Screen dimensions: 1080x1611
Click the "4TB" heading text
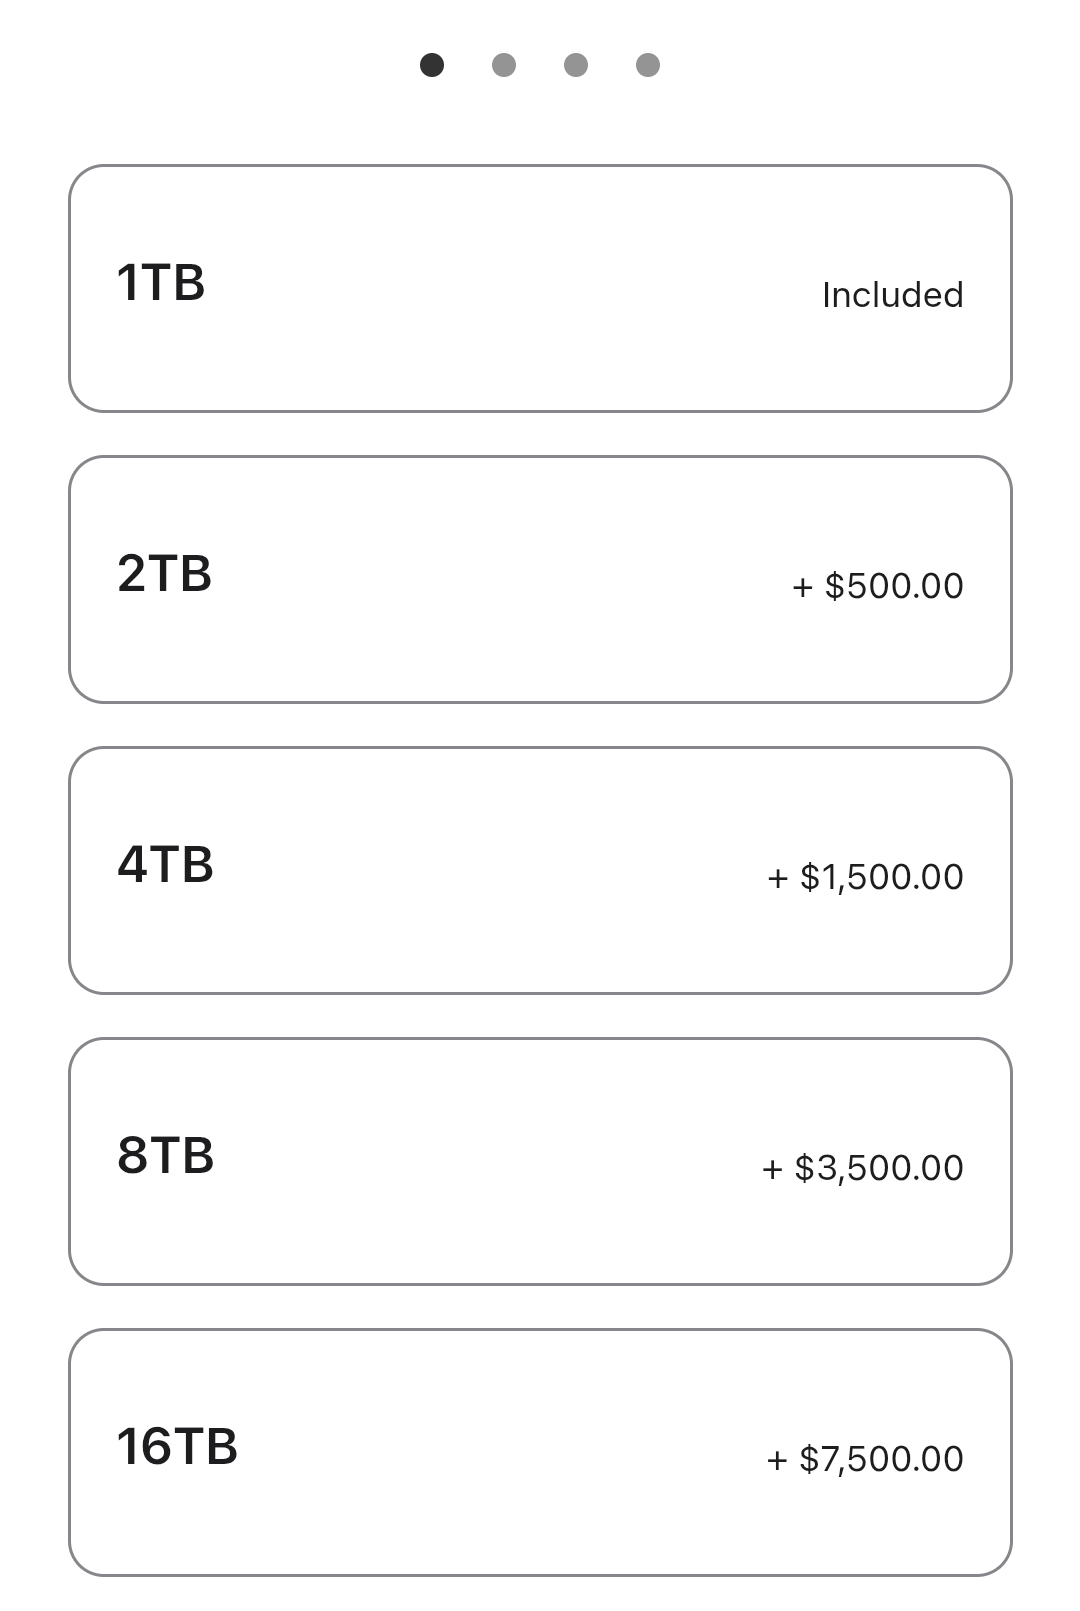[x=165, y=864]
